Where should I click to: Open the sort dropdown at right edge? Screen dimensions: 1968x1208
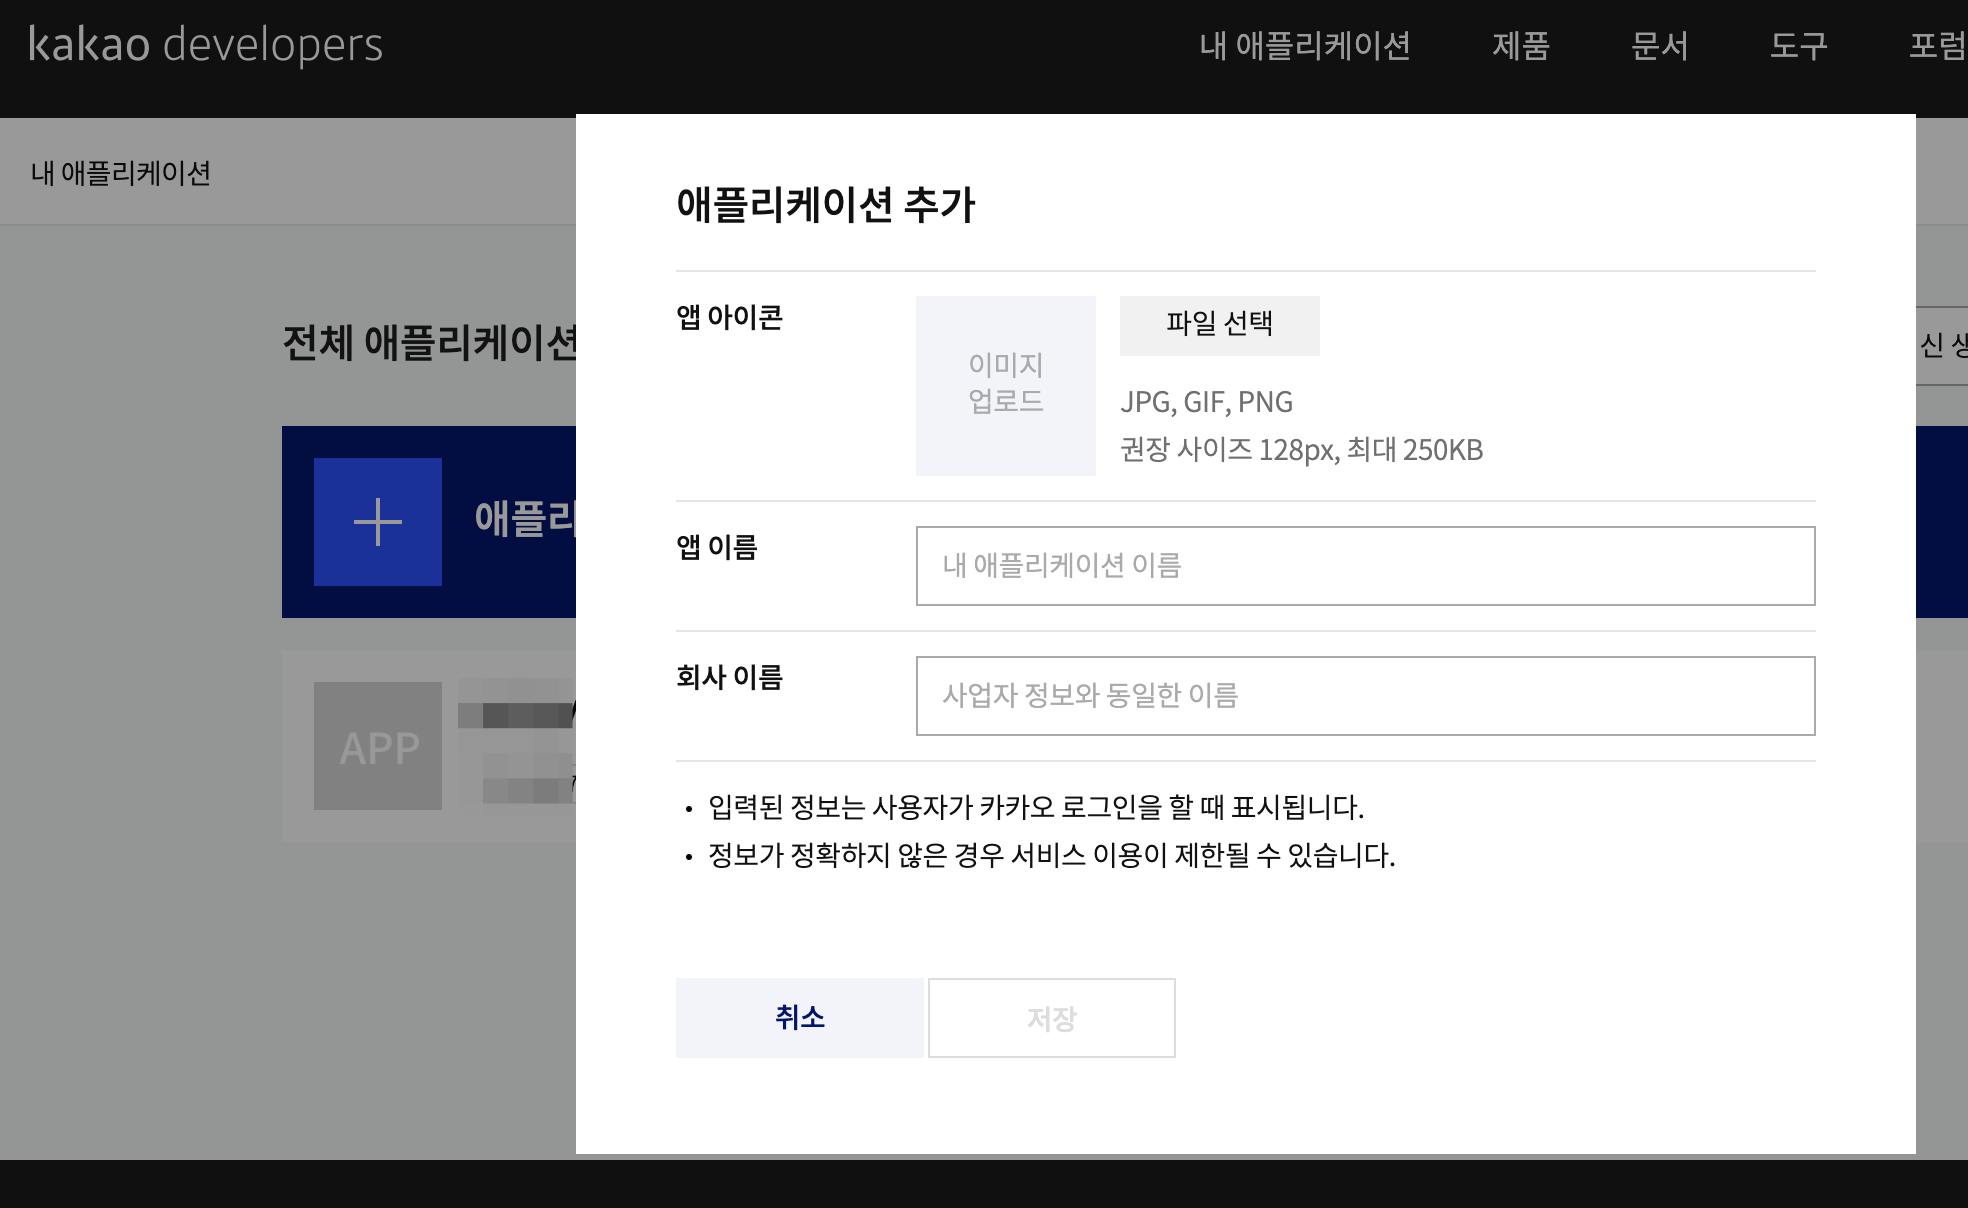(x=1943, y=346)
